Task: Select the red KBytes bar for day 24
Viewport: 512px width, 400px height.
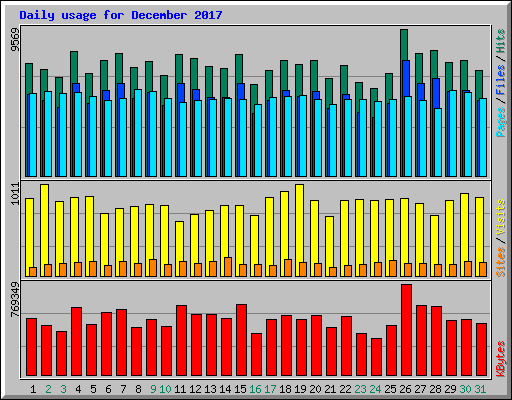Action: (376, 357)
